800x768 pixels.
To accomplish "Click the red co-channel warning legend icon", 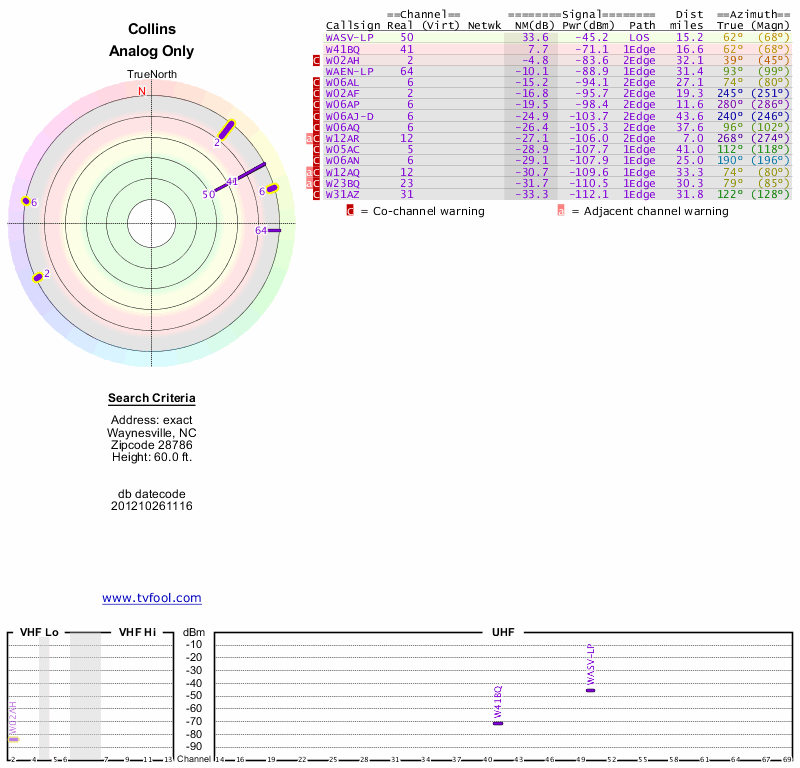I will coord(350,211).
